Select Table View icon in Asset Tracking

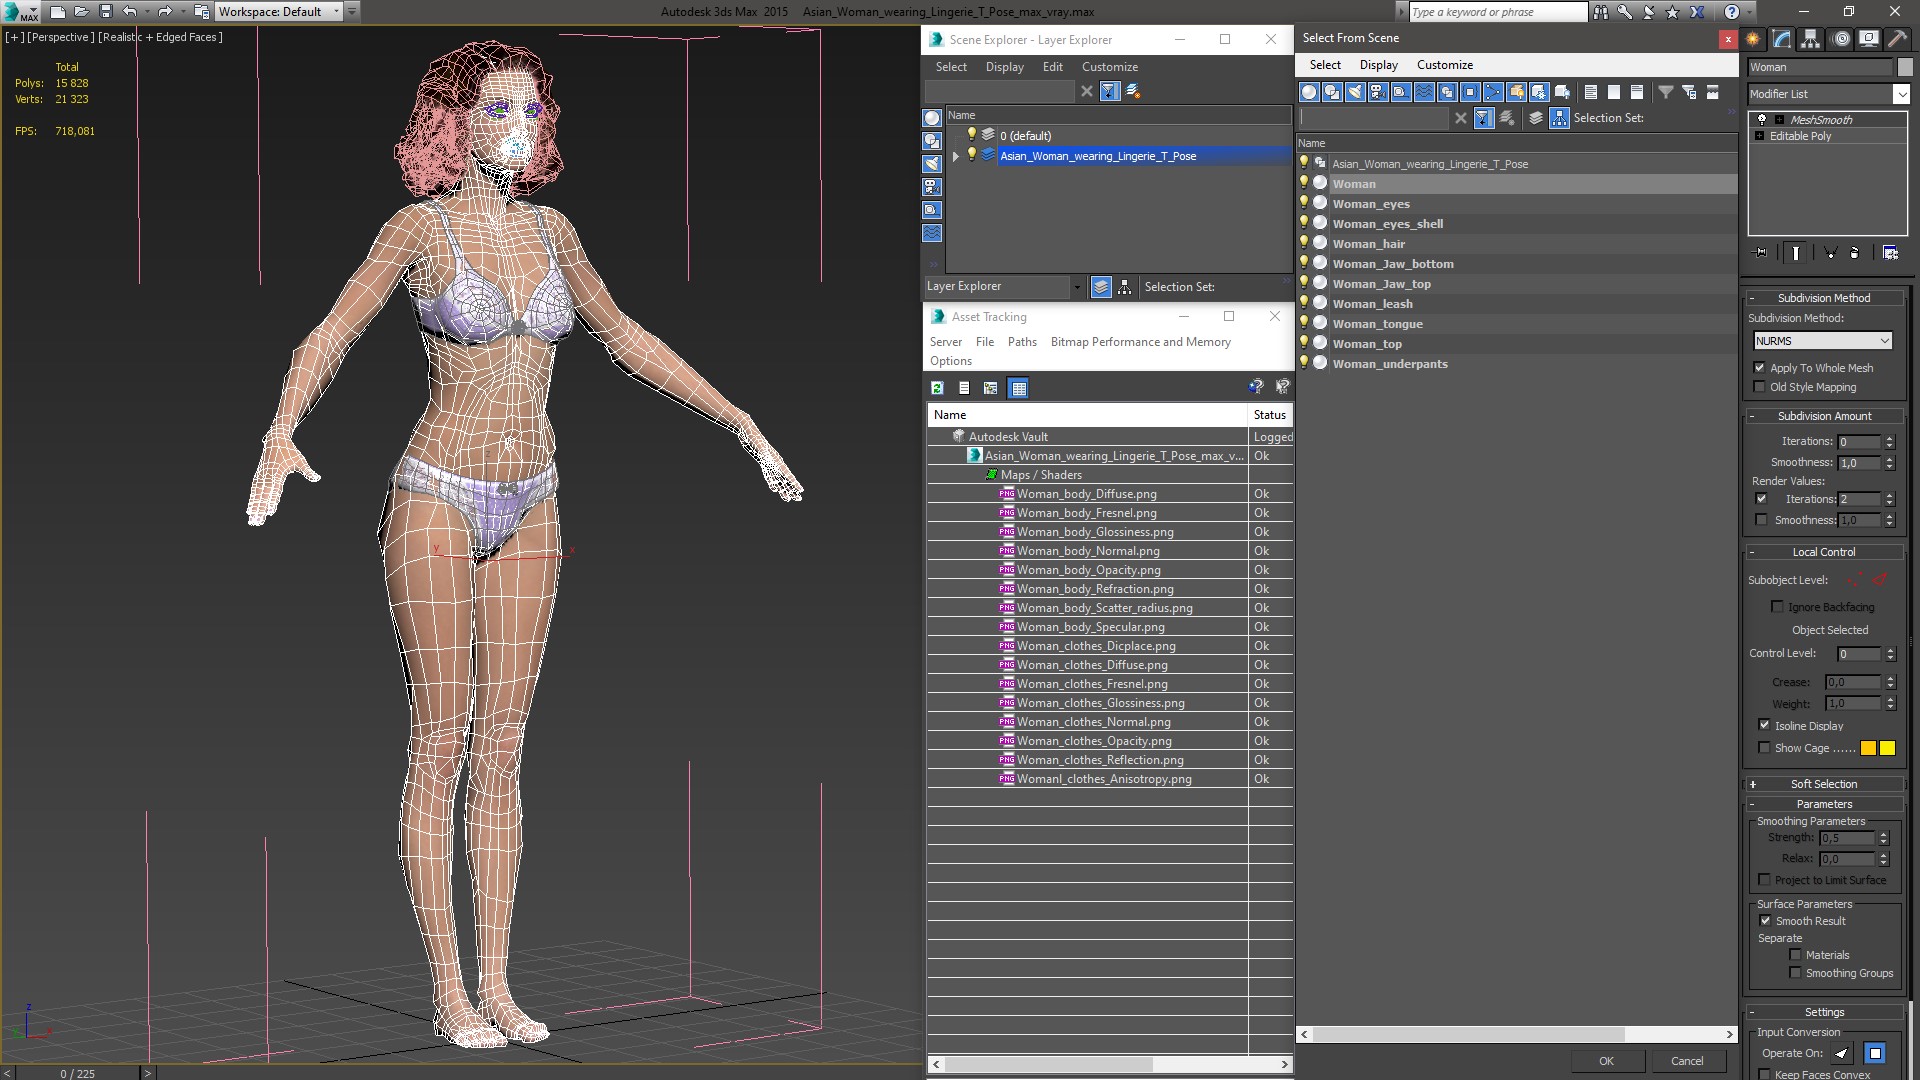1018,388
